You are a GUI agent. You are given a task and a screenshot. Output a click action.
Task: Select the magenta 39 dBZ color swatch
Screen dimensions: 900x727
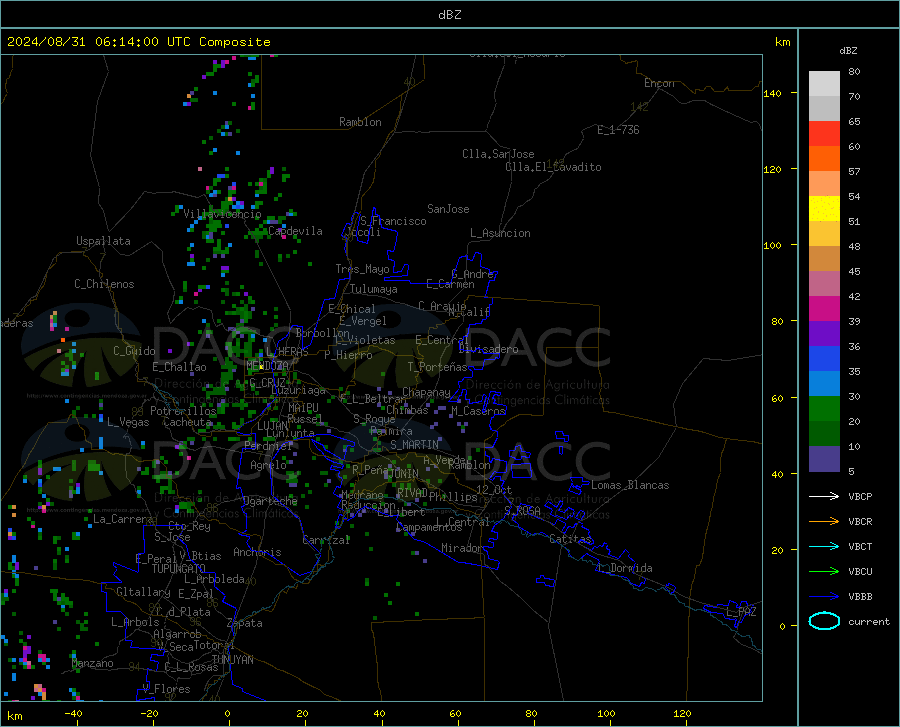pyautogui.click(x=824, y=309)
